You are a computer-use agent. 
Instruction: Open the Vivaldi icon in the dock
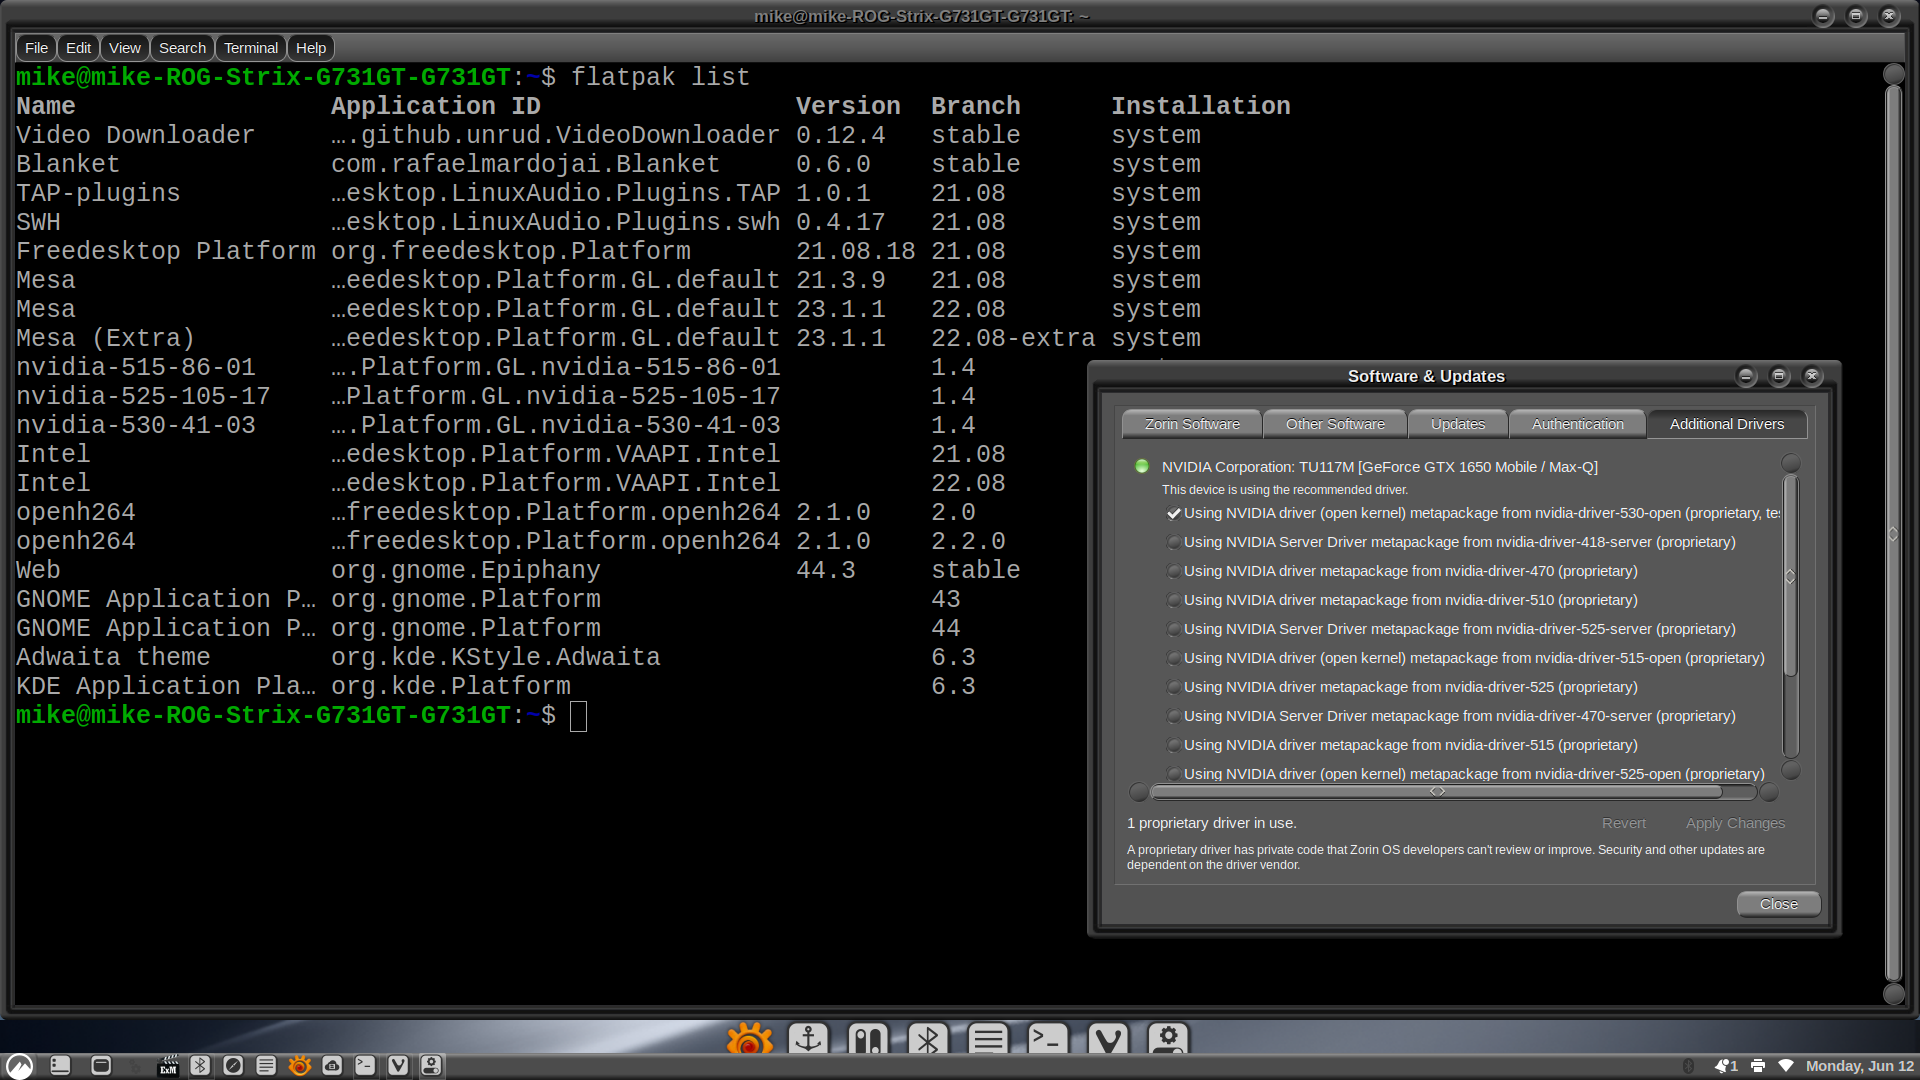1108,1040
